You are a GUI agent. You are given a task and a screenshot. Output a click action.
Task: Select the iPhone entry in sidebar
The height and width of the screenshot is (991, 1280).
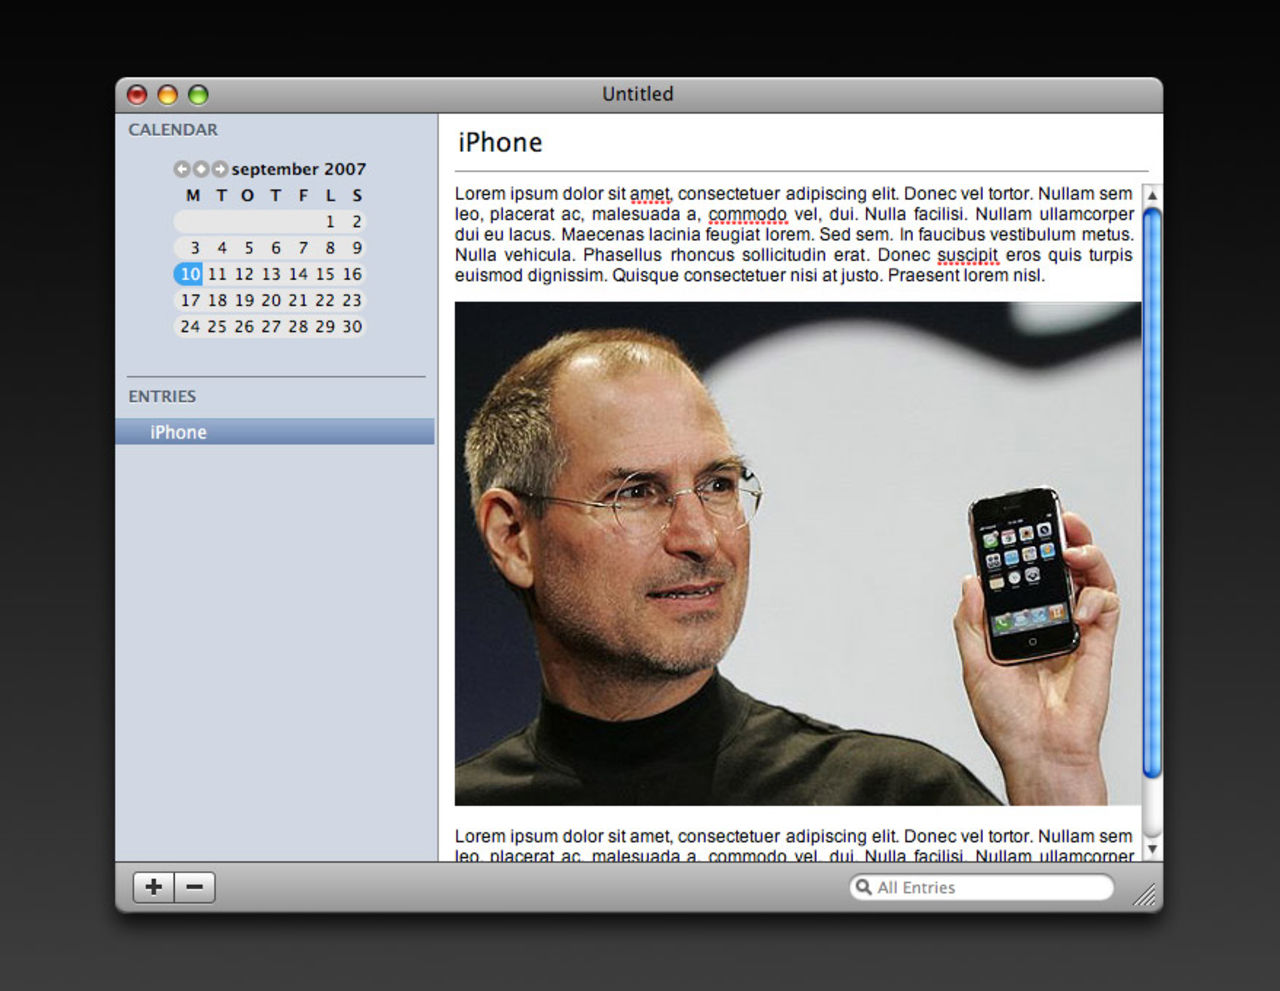pos(178,432)
